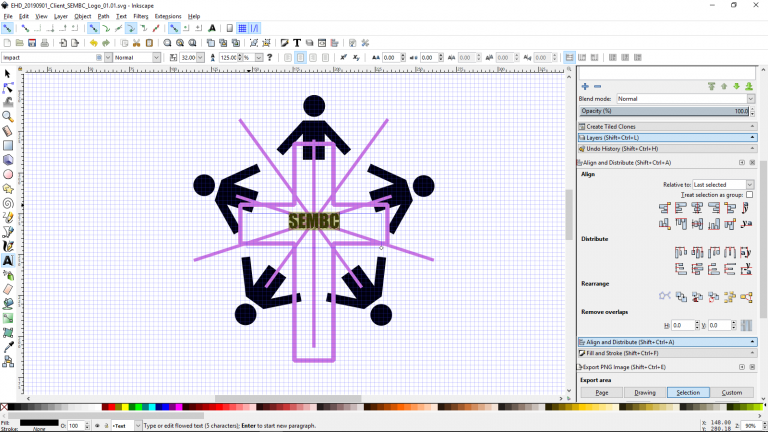Select the arrow Selector tool
768x432 pixels.
pyautogui.click(x=7, y=73)
